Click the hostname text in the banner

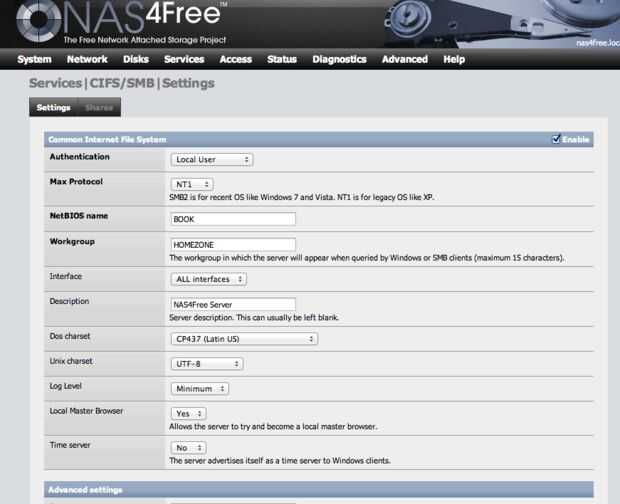click(x=598, y=43)
